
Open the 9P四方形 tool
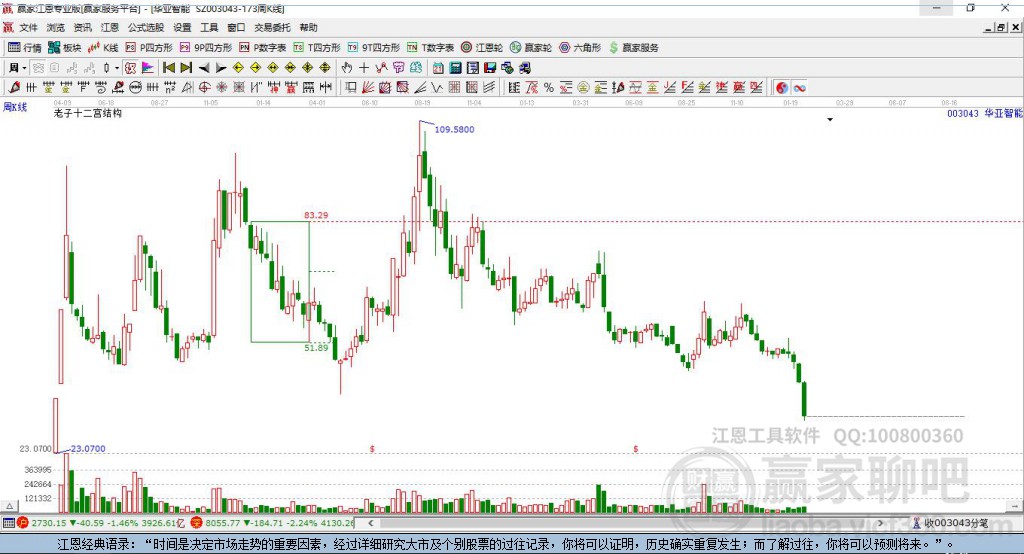tap(206, 48)
